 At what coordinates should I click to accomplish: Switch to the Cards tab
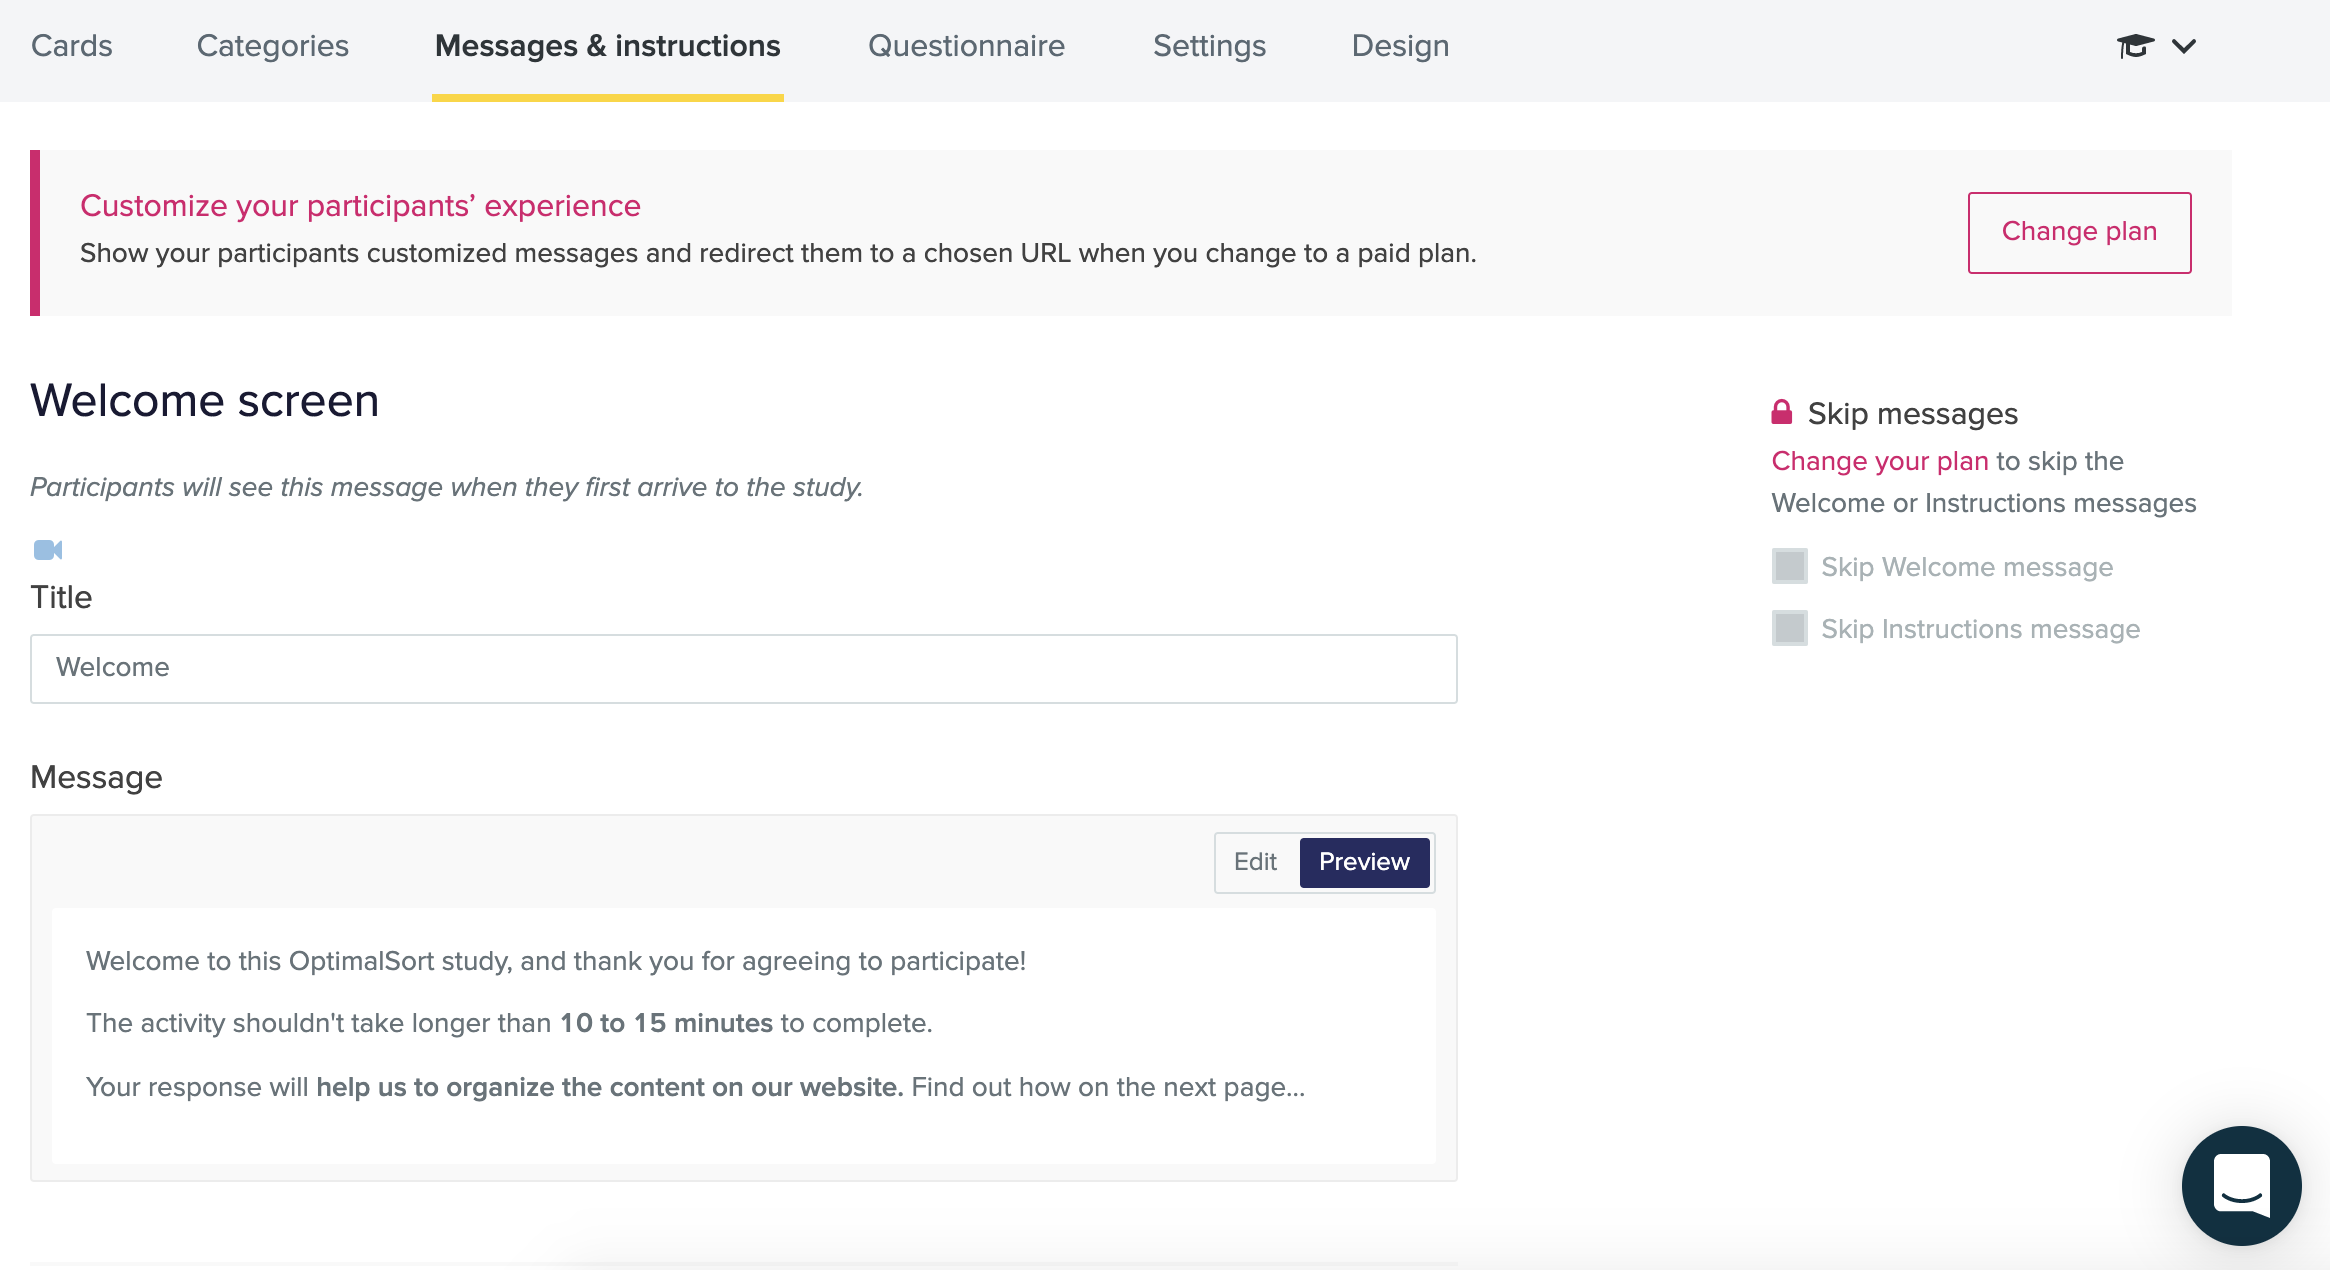pyautogui.click(x=71, y=45)
